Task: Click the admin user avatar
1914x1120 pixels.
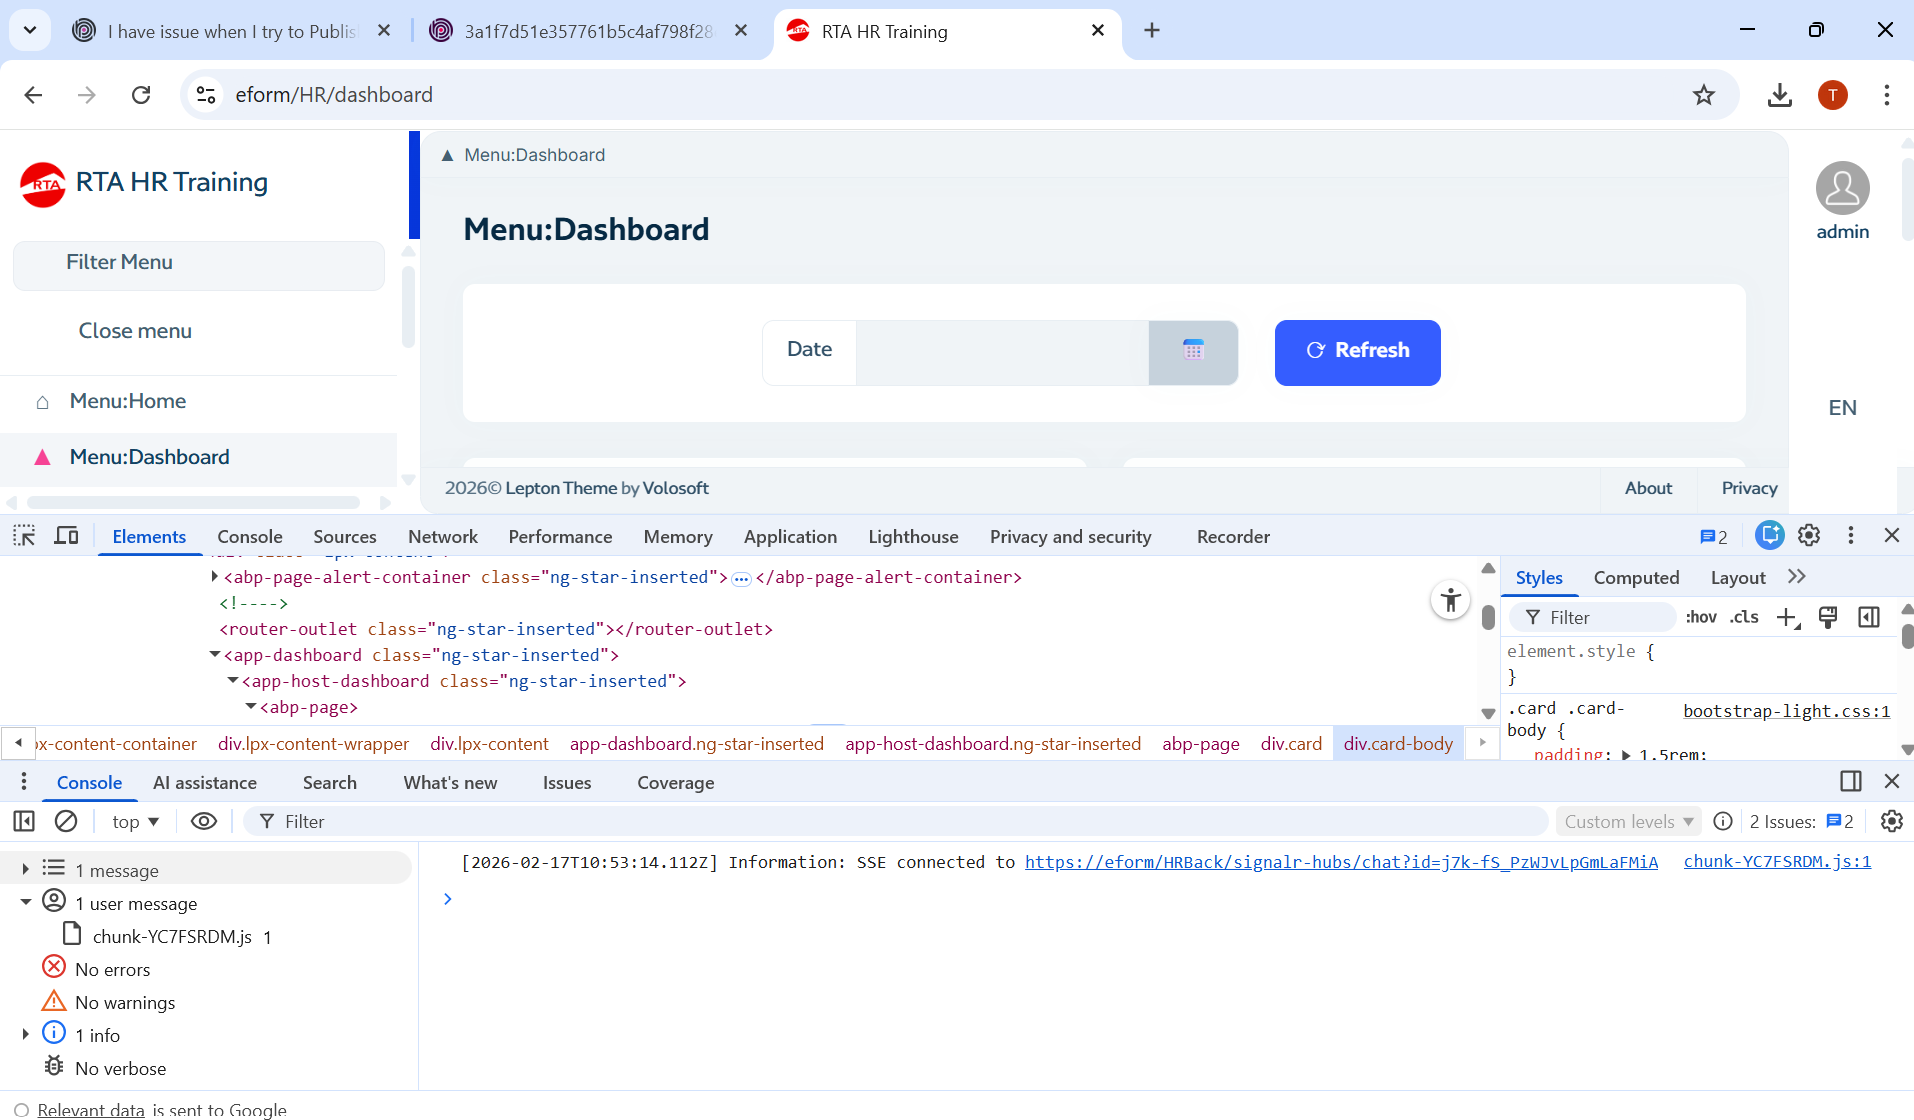Action: click(1842, 188)
